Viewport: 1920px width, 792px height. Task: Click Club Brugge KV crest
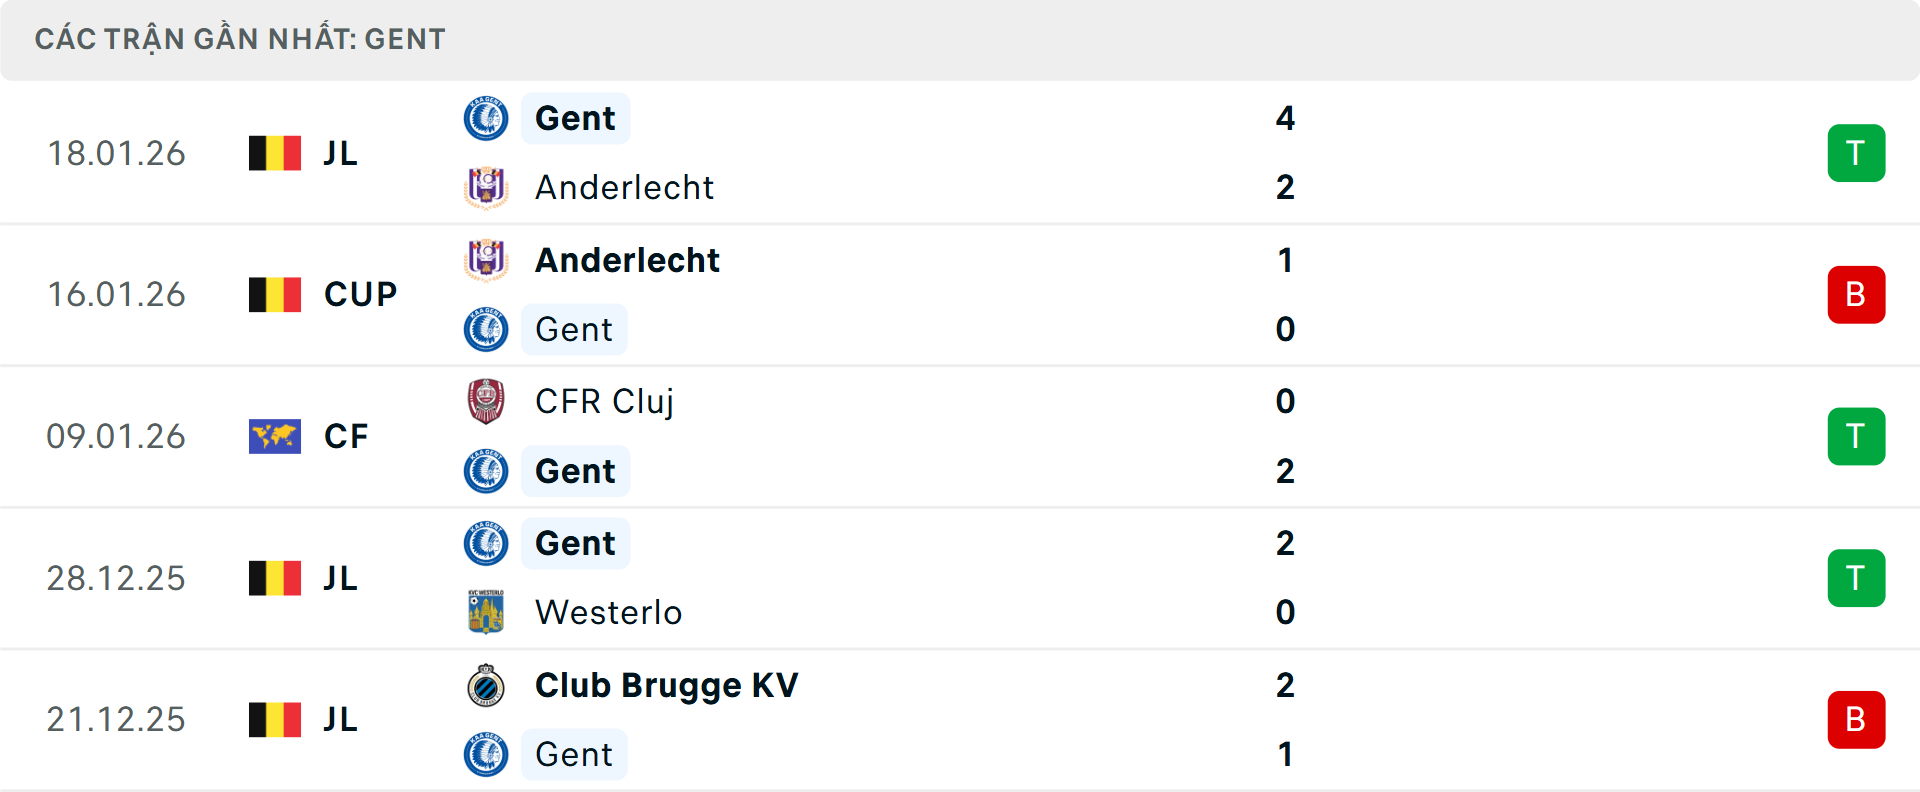click(x=486, y=686)
